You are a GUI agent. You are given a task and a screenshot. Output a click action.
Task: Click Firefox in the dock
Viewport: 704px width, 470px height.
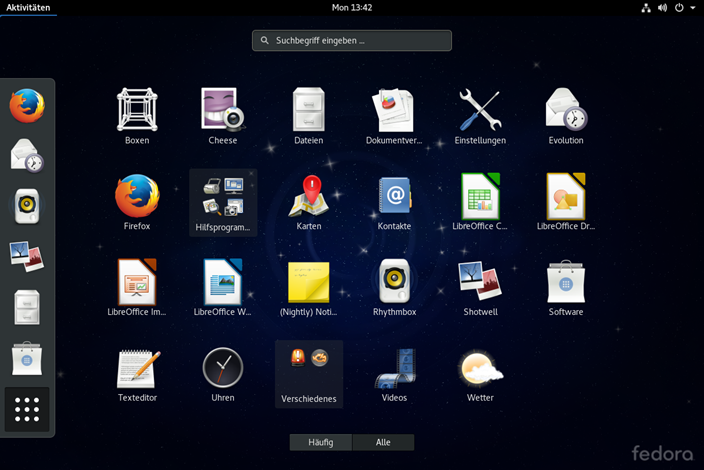coord(27,106)
